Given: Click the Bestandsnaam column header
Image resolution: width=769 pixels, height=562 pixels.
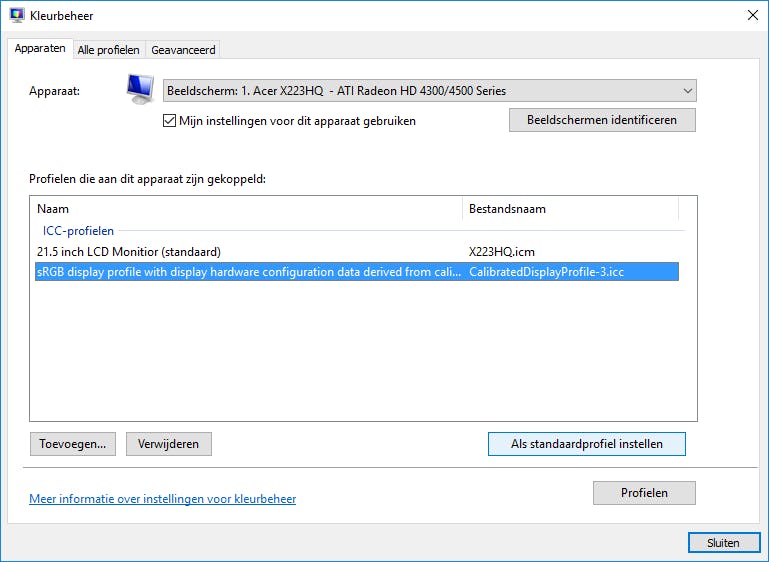Looking at the screenshot, I should (x=570, y=209).
